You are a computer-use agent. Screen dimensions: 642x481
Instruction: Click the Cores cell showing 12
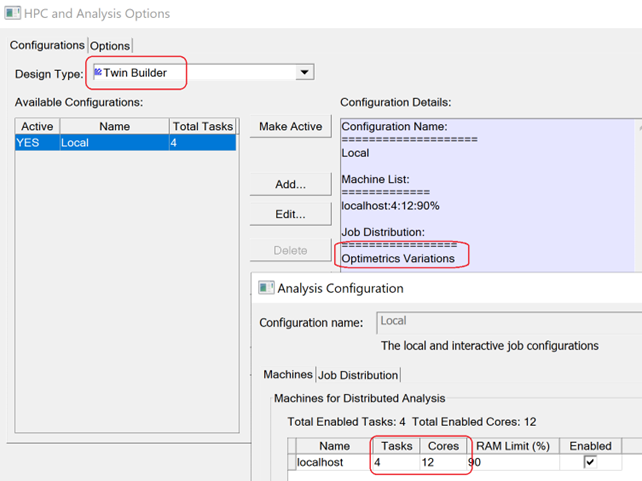(x=443, y=462)
